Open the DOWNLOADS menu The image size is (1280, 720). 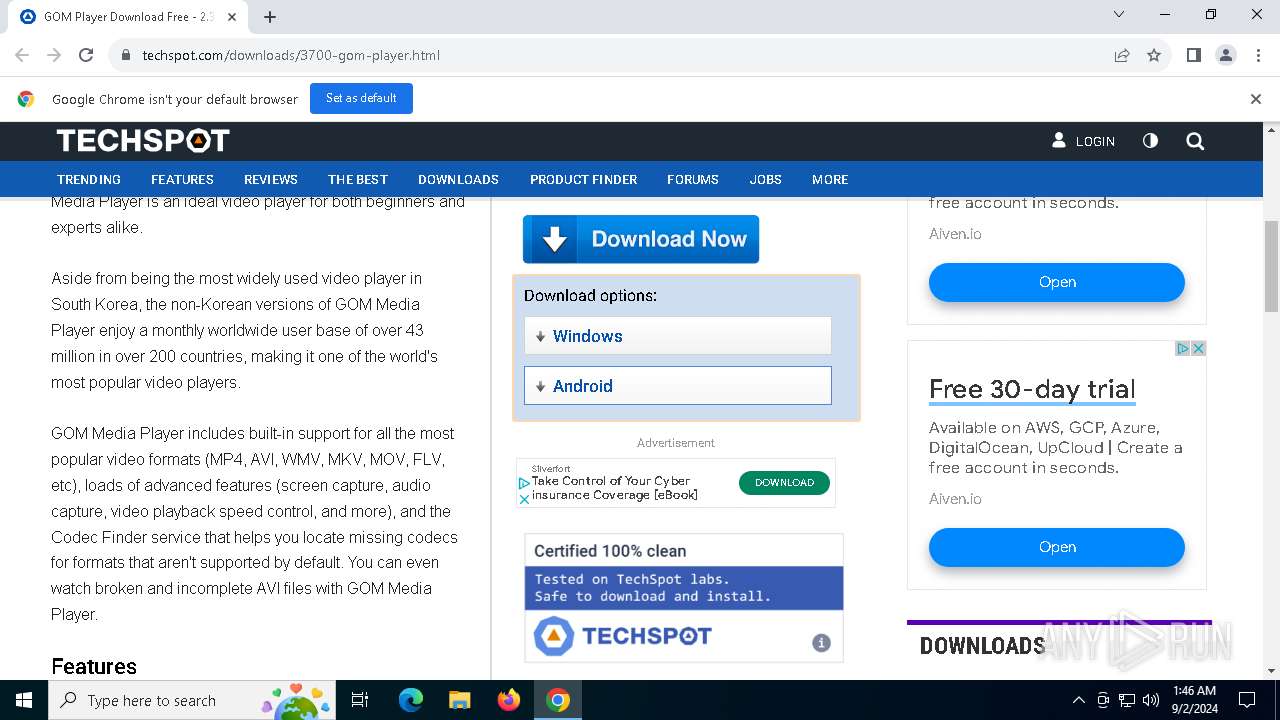click(458, 180)
